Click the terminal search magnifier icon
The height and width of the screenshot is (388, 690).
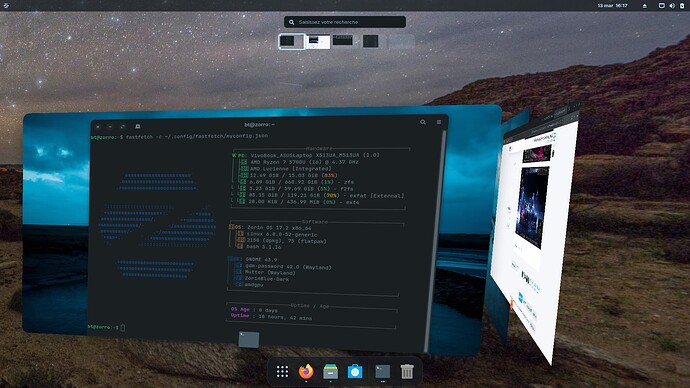click(x=423, y=122)
